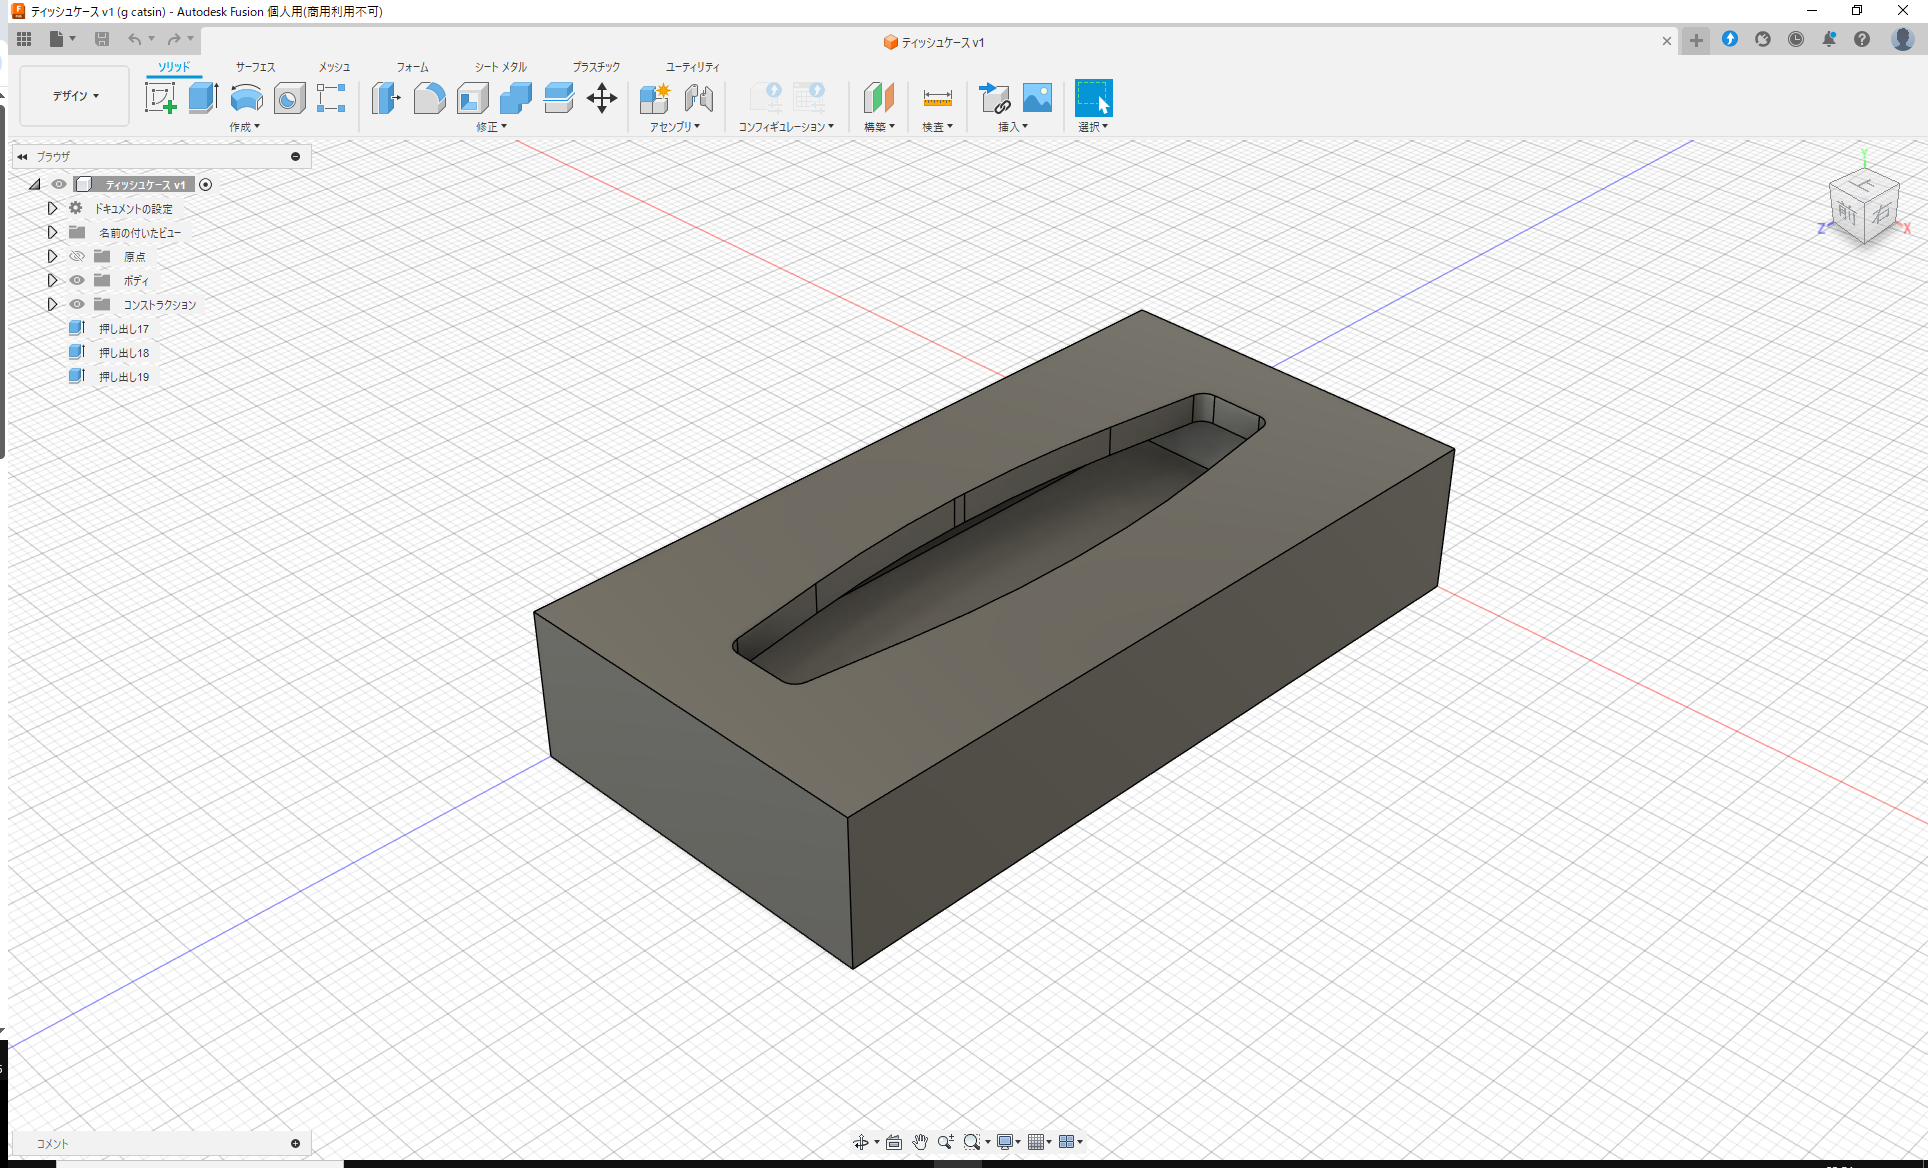Viewport: 1928px width, 1168px height.
Task: Select the Measure tool under 検査
Action: coord(937,98)
